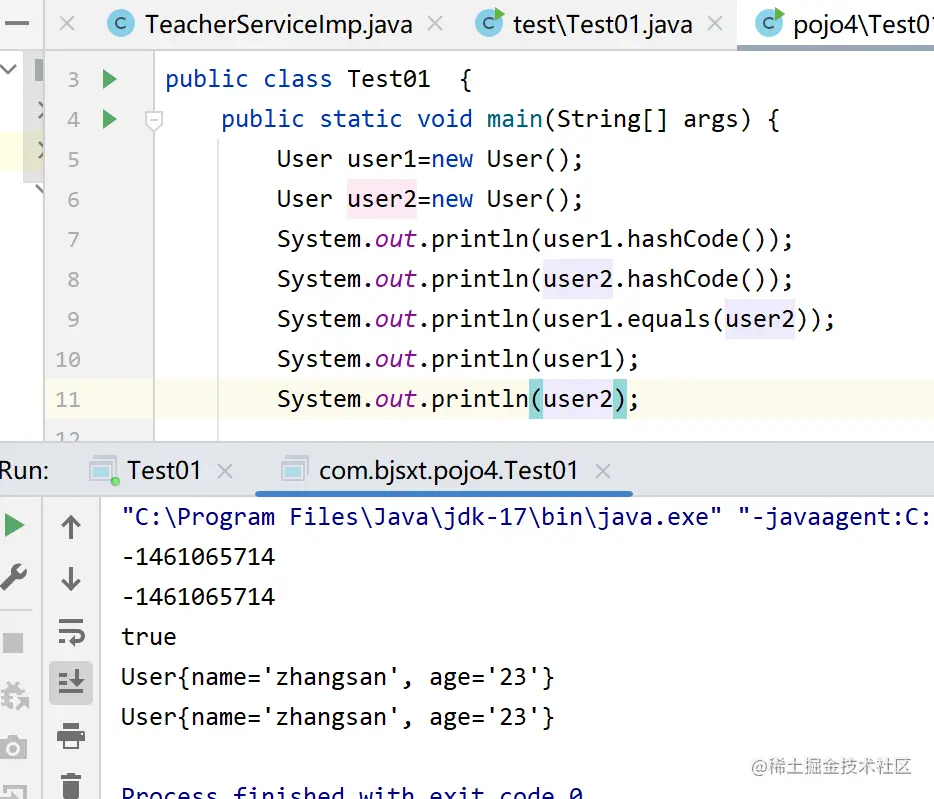
Task: Click user1 variable declaration on line 5
Action: (382, 159)
